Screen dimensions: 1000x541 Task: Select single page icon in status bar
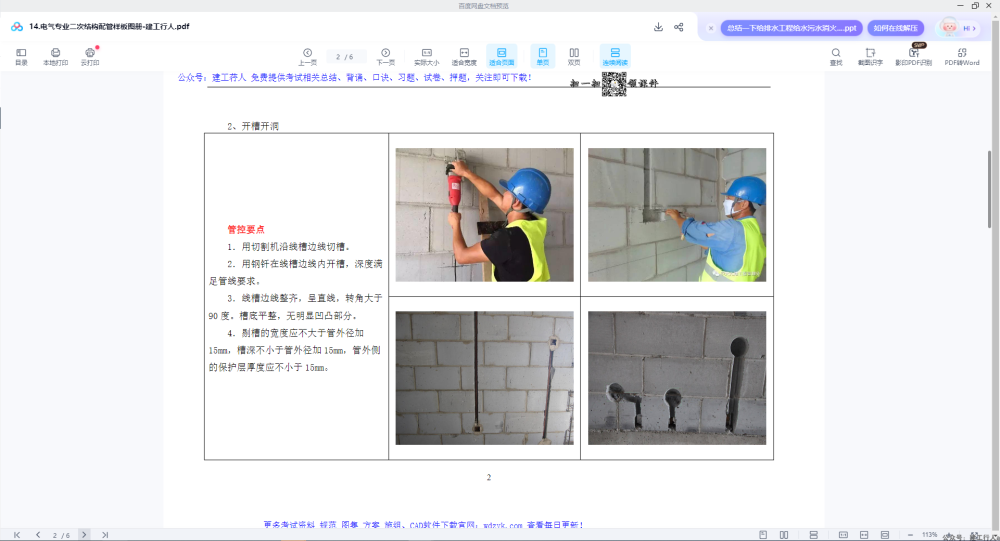click(x=763, y=535)
